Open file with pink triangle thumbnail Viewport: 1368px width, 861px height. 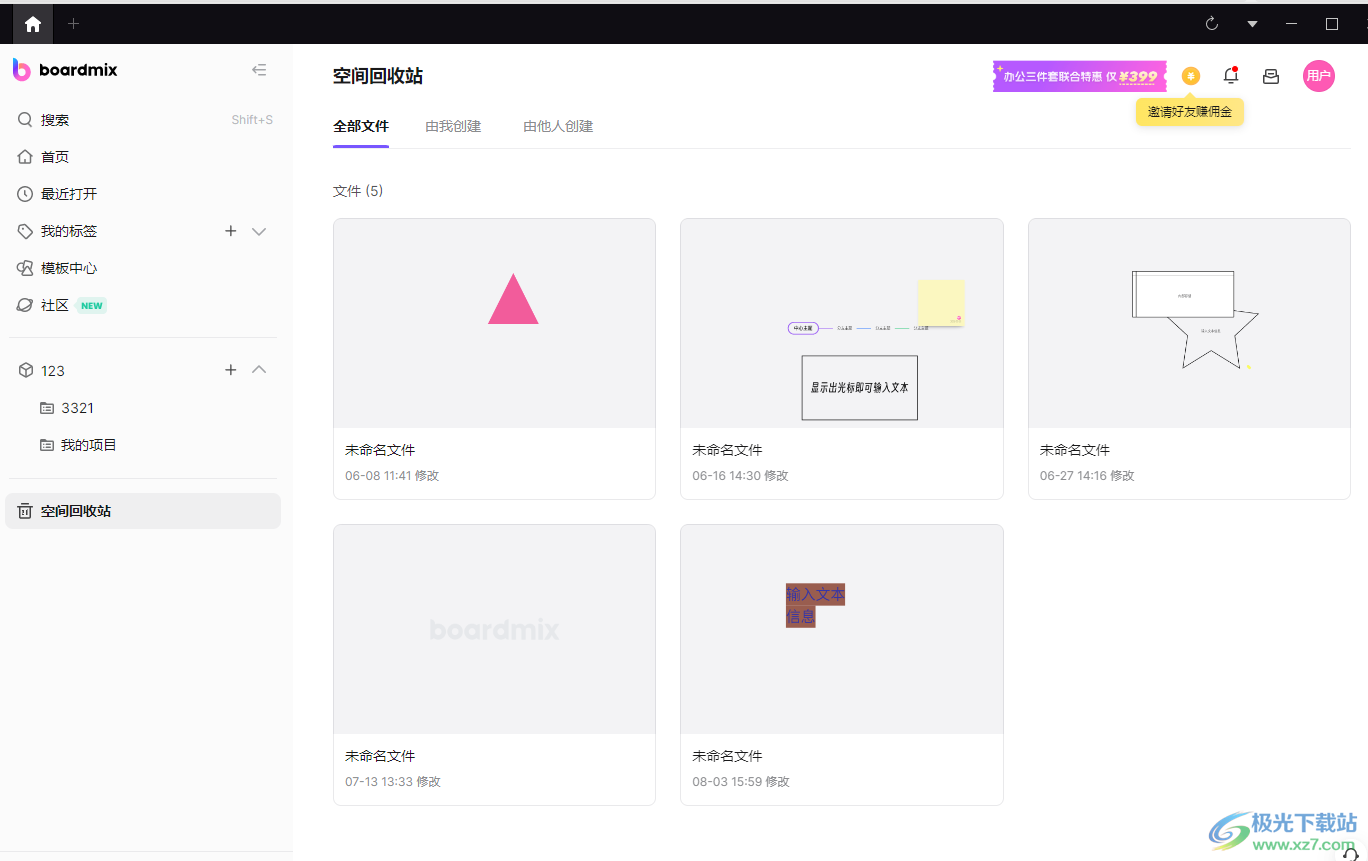[x=494, y=324]
